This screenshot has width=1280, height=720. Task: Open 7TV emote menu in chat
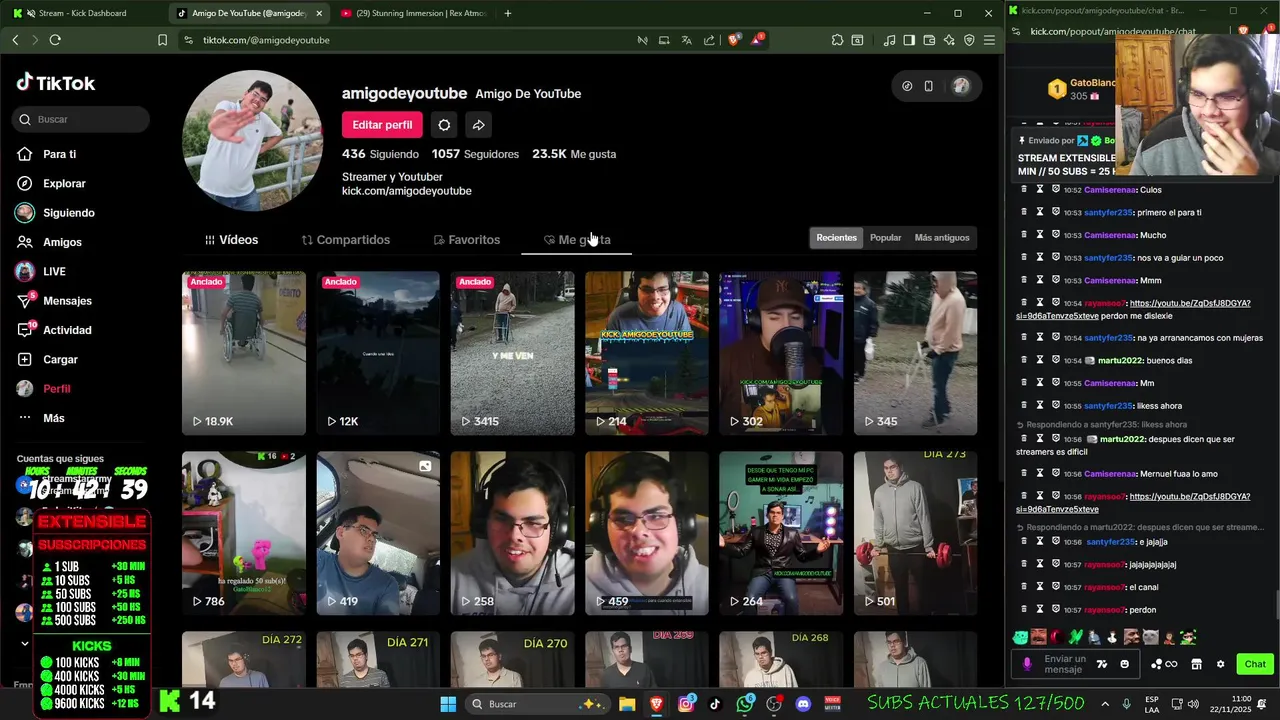coord(1102,664)
